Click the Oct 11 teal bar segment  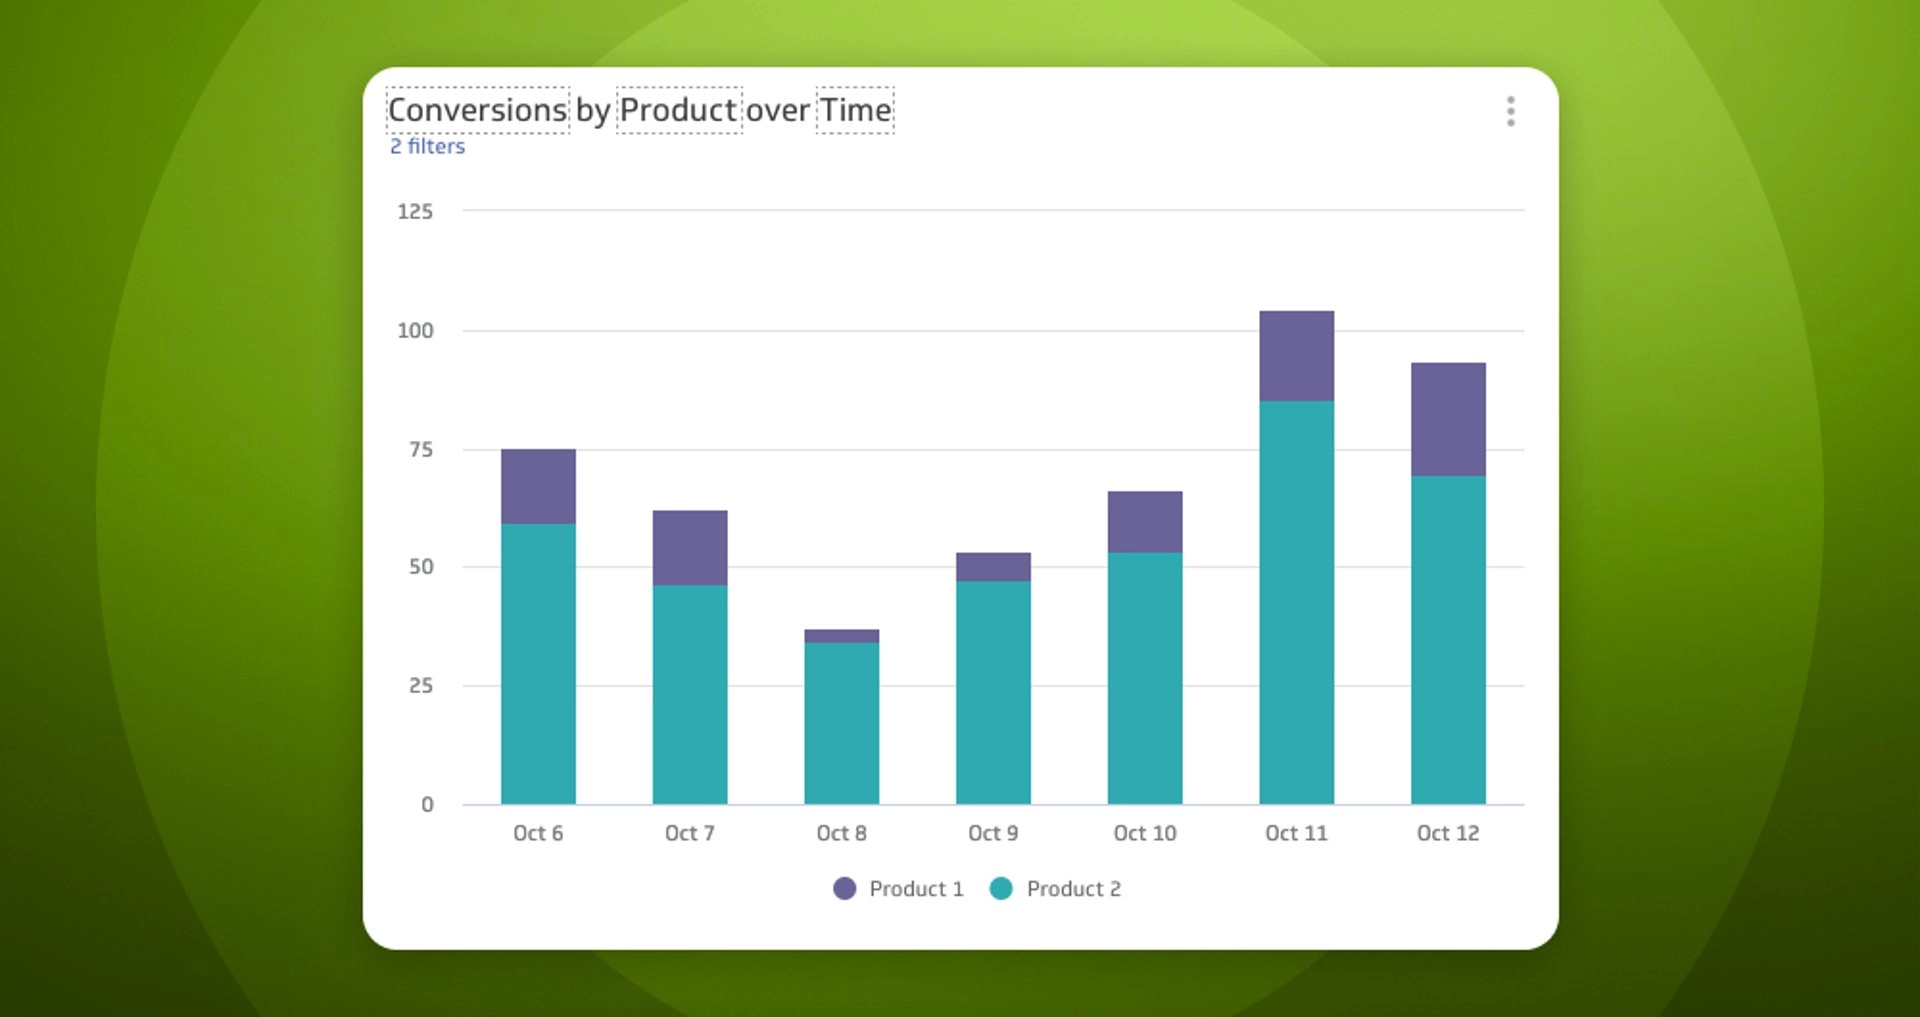pyautogui.click(x=1297, y=602)
